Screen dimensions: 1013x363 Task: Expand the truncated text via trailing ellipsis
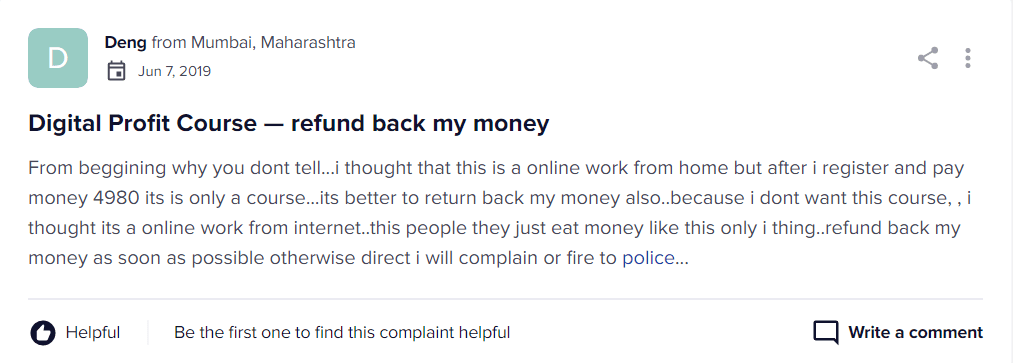point(682,260)
